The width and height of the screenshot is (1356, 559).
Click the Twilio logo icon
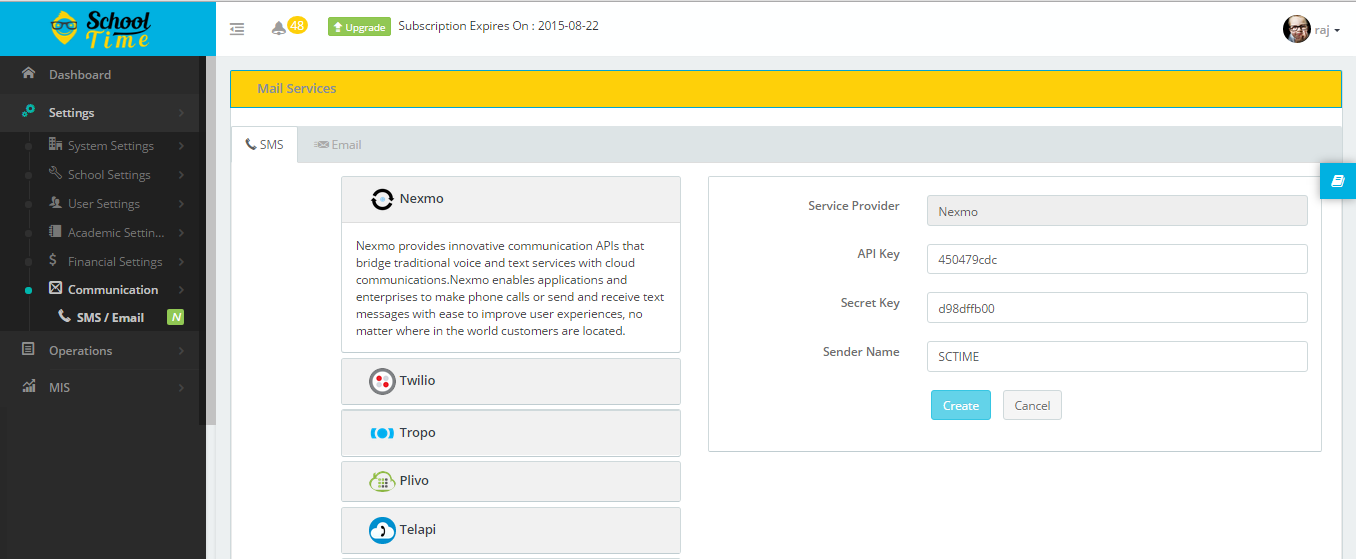[x=382, y=381]
